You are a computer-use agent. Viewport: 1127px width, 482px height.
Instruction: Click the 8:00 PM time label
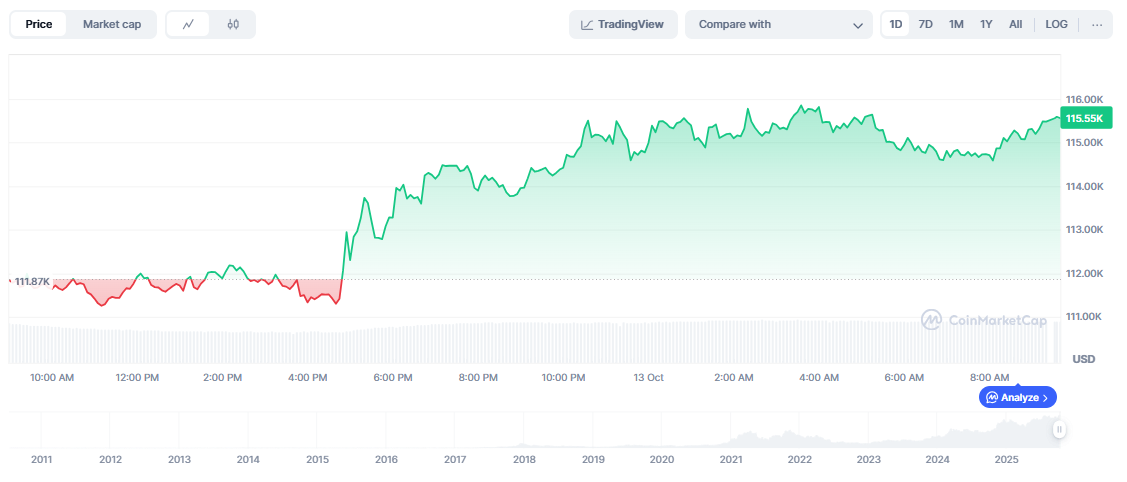(478, 378)
